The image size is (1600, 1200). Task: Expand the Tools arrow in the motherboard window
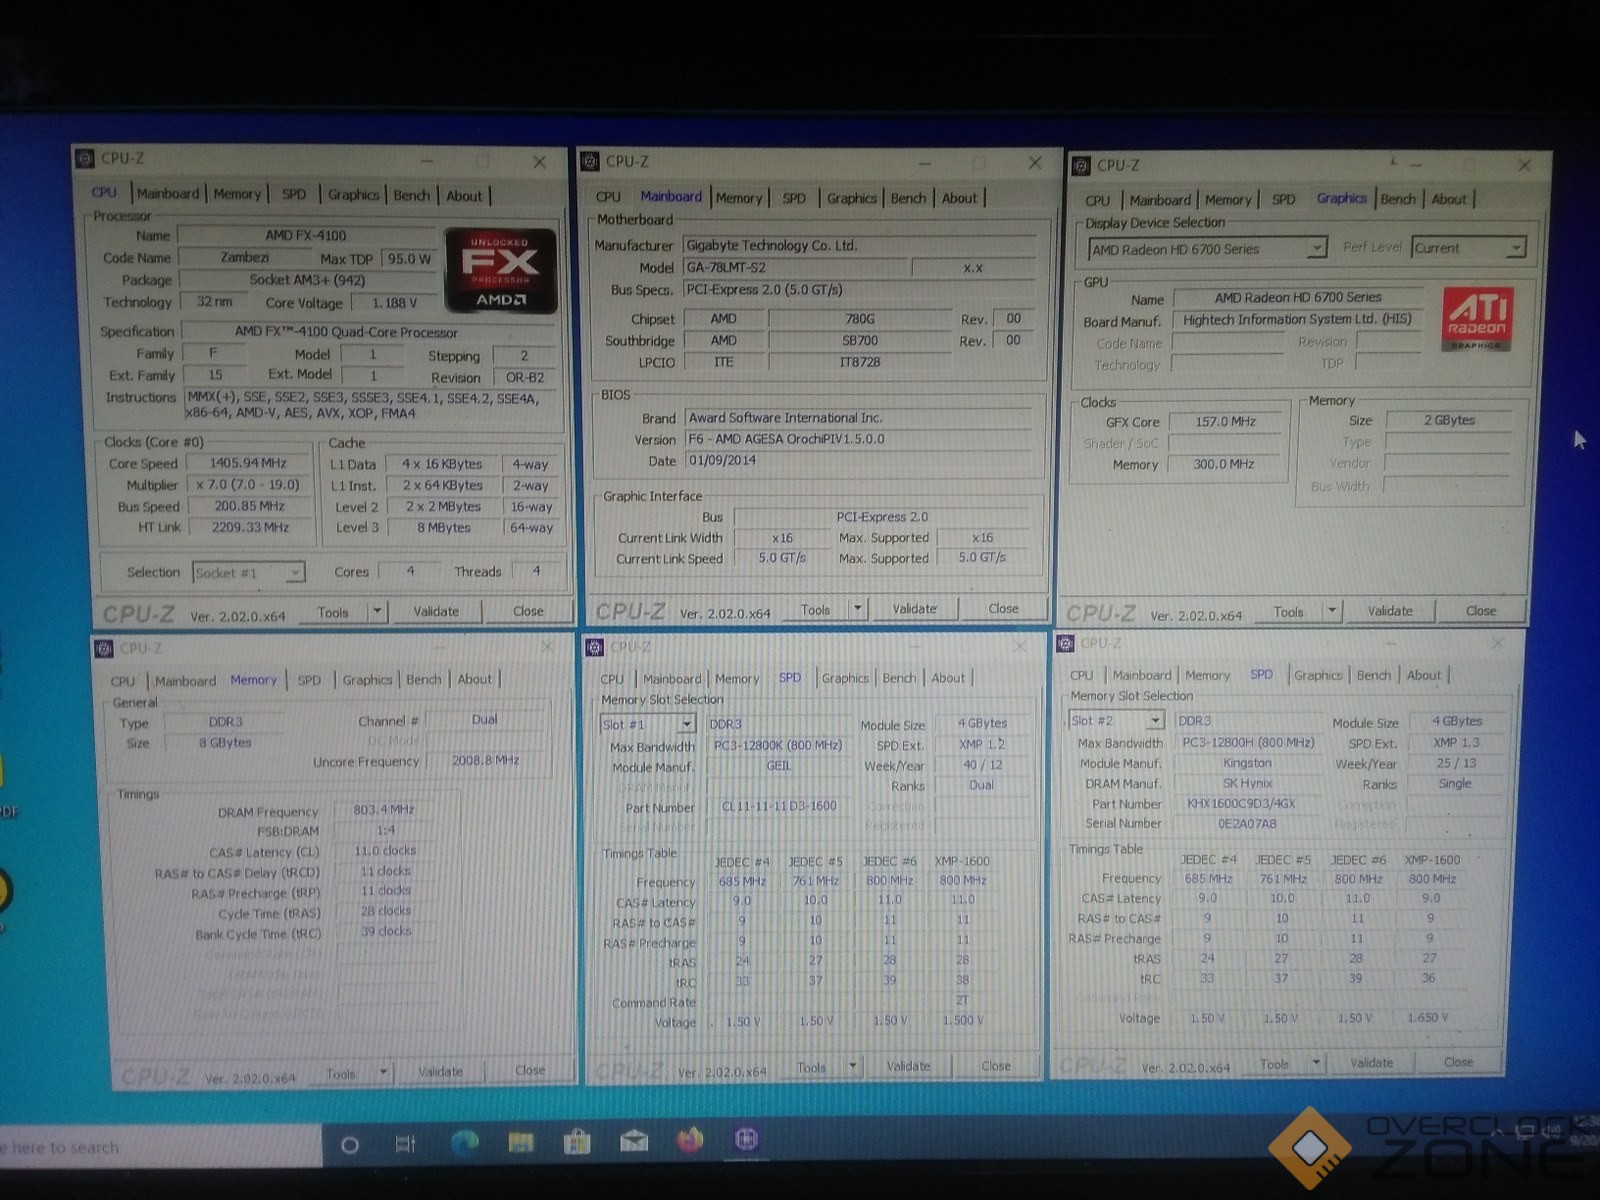coord(858,609)
